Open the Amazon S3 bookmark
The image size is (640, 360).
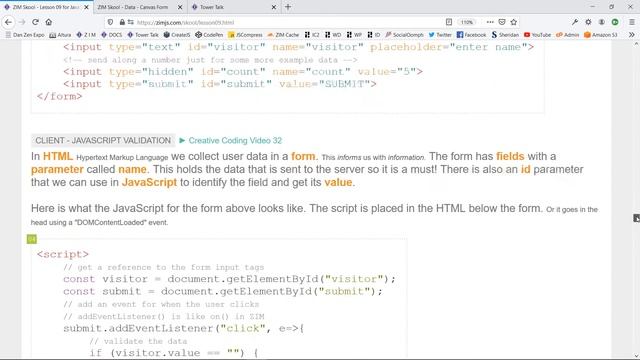(601, 35)
